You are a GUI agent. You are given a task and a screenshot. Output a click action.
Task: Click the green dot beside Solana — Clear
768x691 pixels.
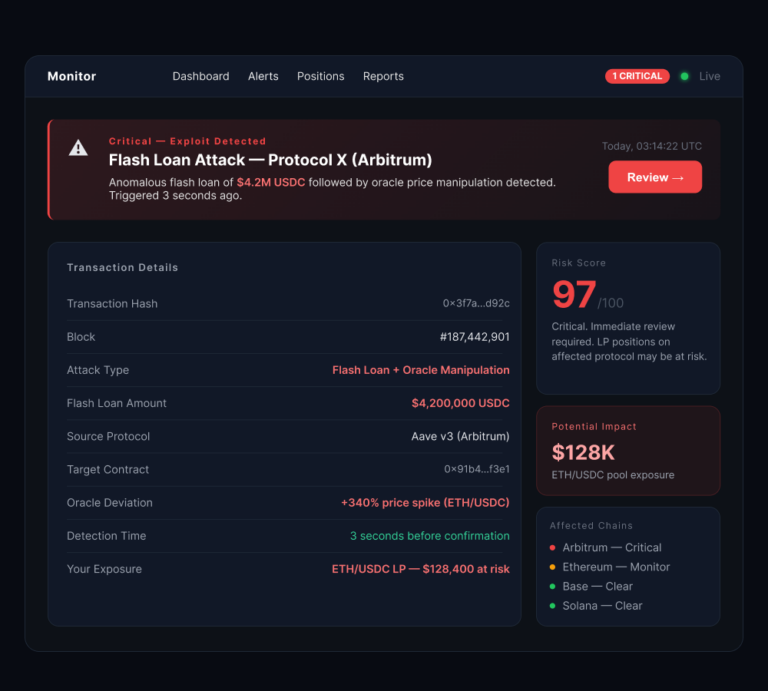(552, 606)
